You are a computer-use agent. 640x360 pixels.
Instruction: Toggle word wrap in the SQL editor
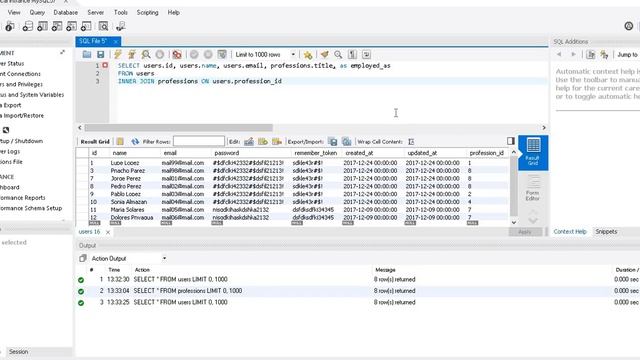(x=366, y=54)
